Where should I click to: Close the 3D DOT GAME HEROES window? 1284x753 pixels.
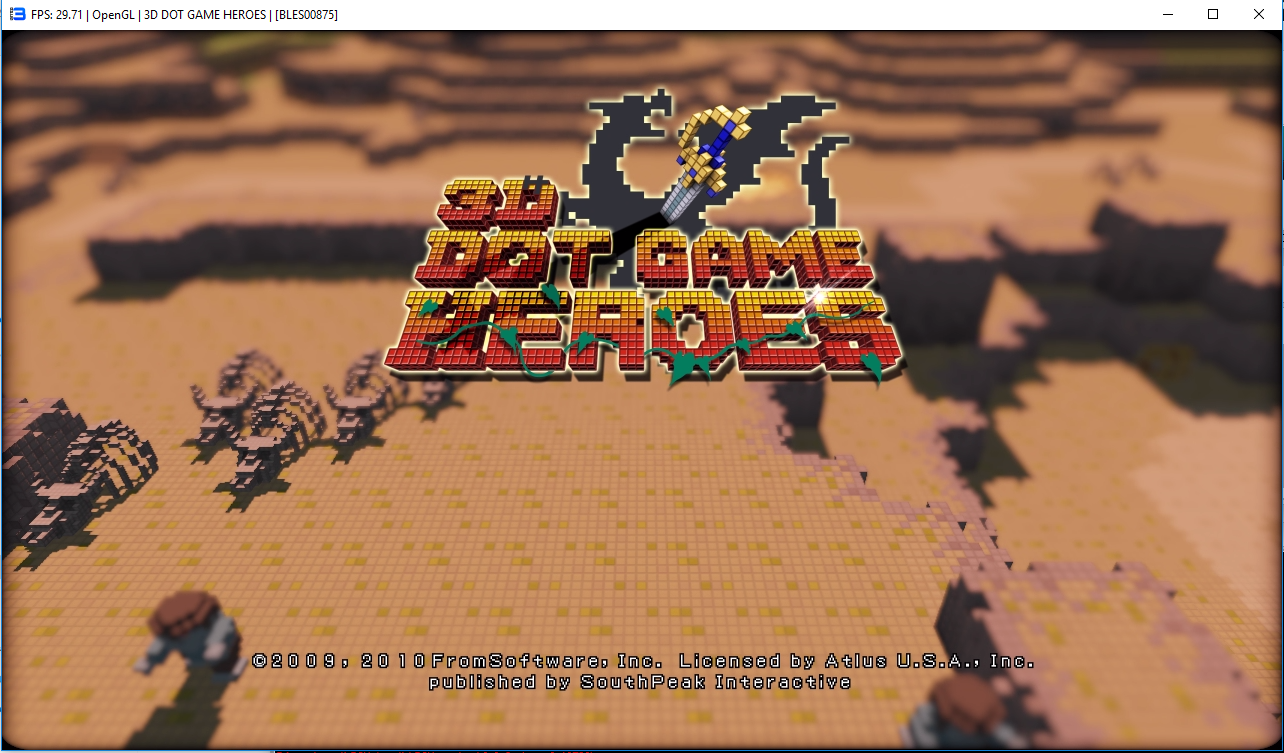tap(1259, 15)
